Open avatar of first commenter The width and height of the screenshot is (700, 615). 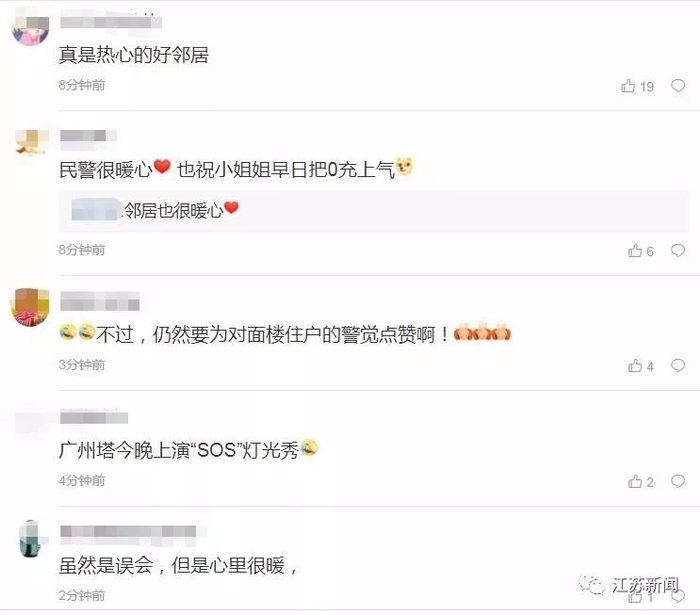30,30
